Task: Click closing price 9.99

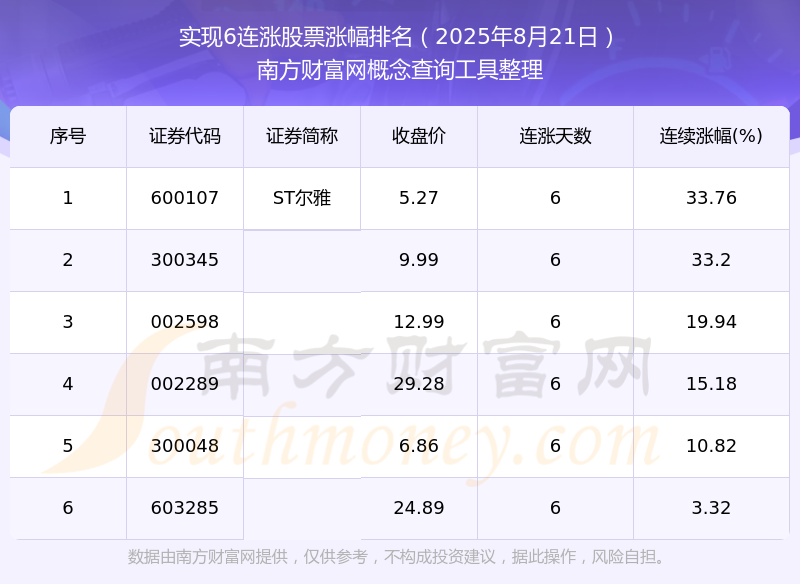Action: [x=419, y=260]
